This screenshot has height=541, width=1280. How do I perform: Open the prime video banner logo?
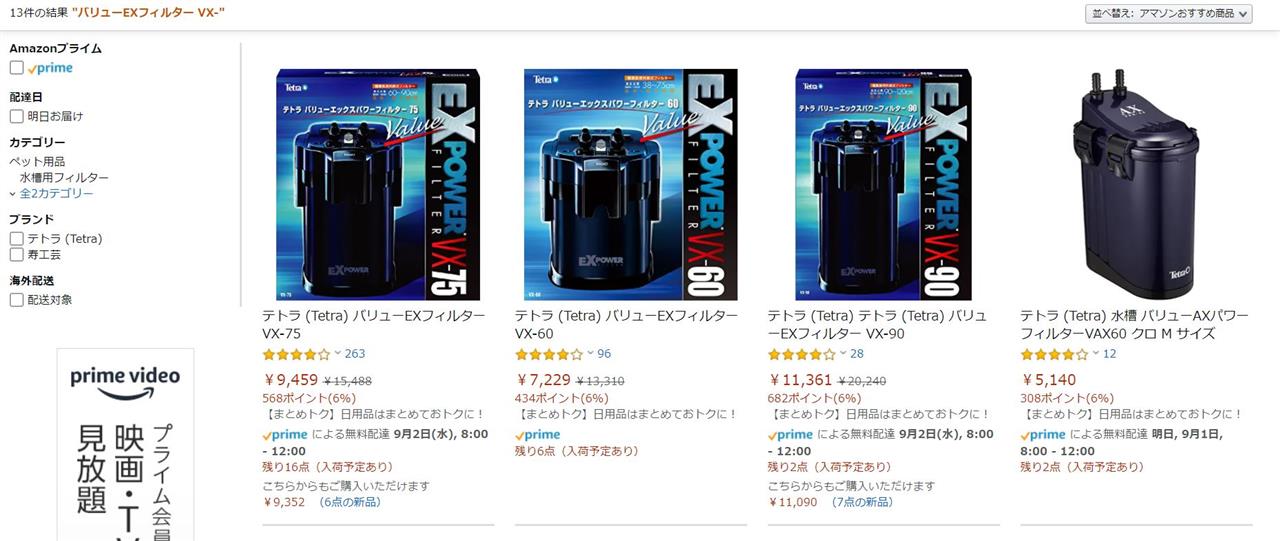coord(125,378)
